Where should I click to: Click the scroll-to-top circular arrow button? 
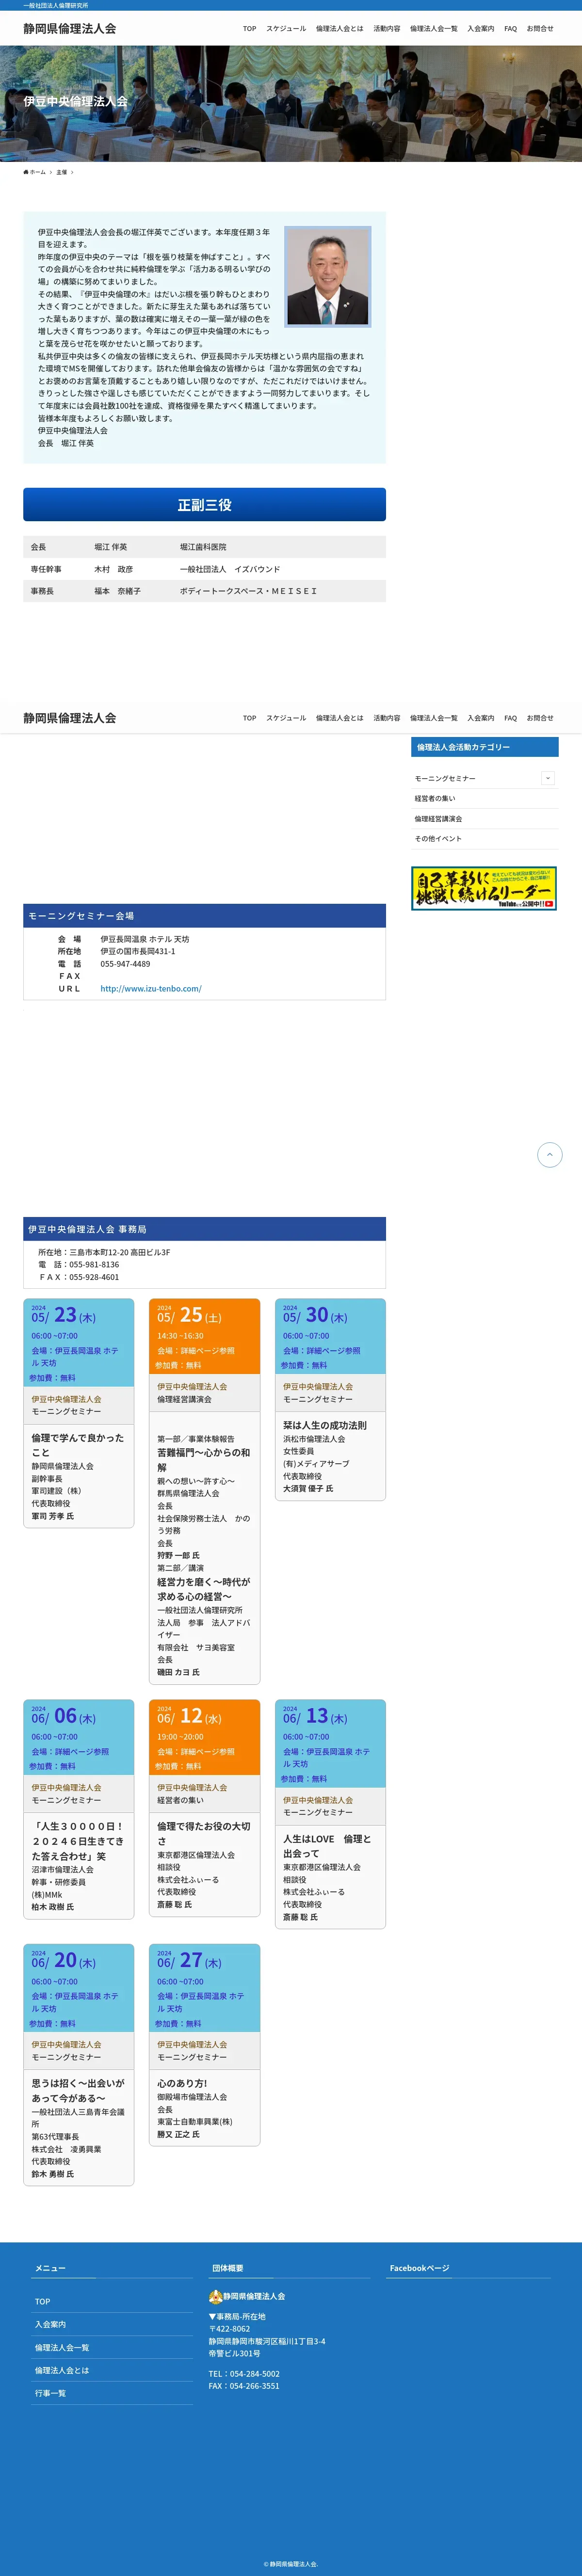tap(549, 1155)
